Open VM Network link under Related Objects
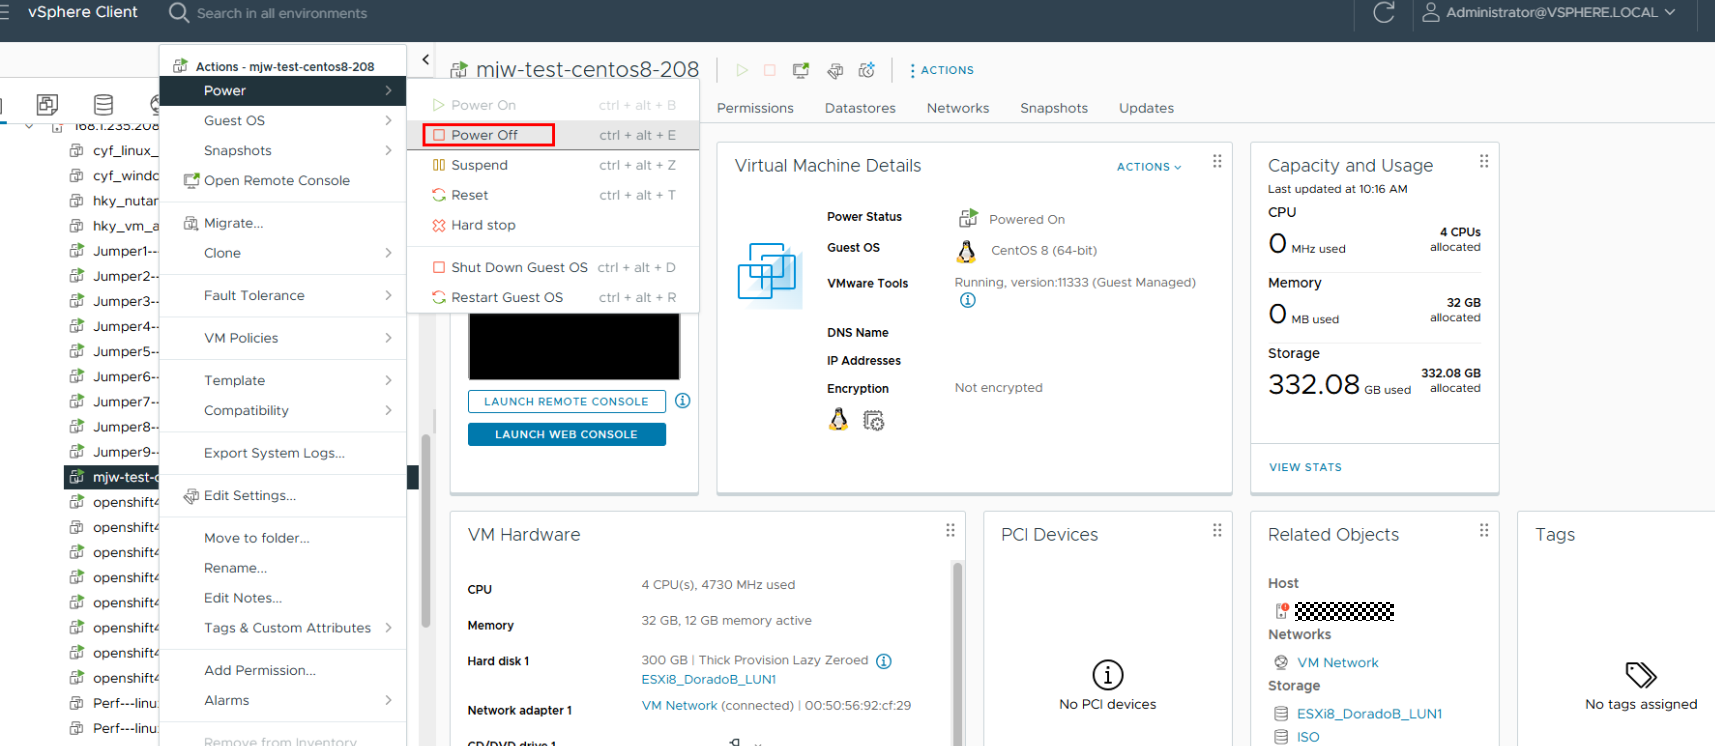Screen dimensions: 1715x746 pos(1337,662)
